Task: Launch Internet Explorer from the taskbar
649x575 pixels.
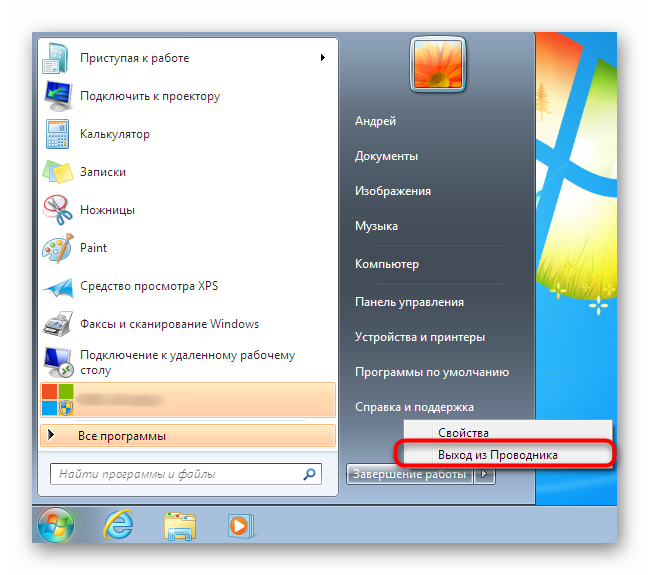Action: coord(118,525)
